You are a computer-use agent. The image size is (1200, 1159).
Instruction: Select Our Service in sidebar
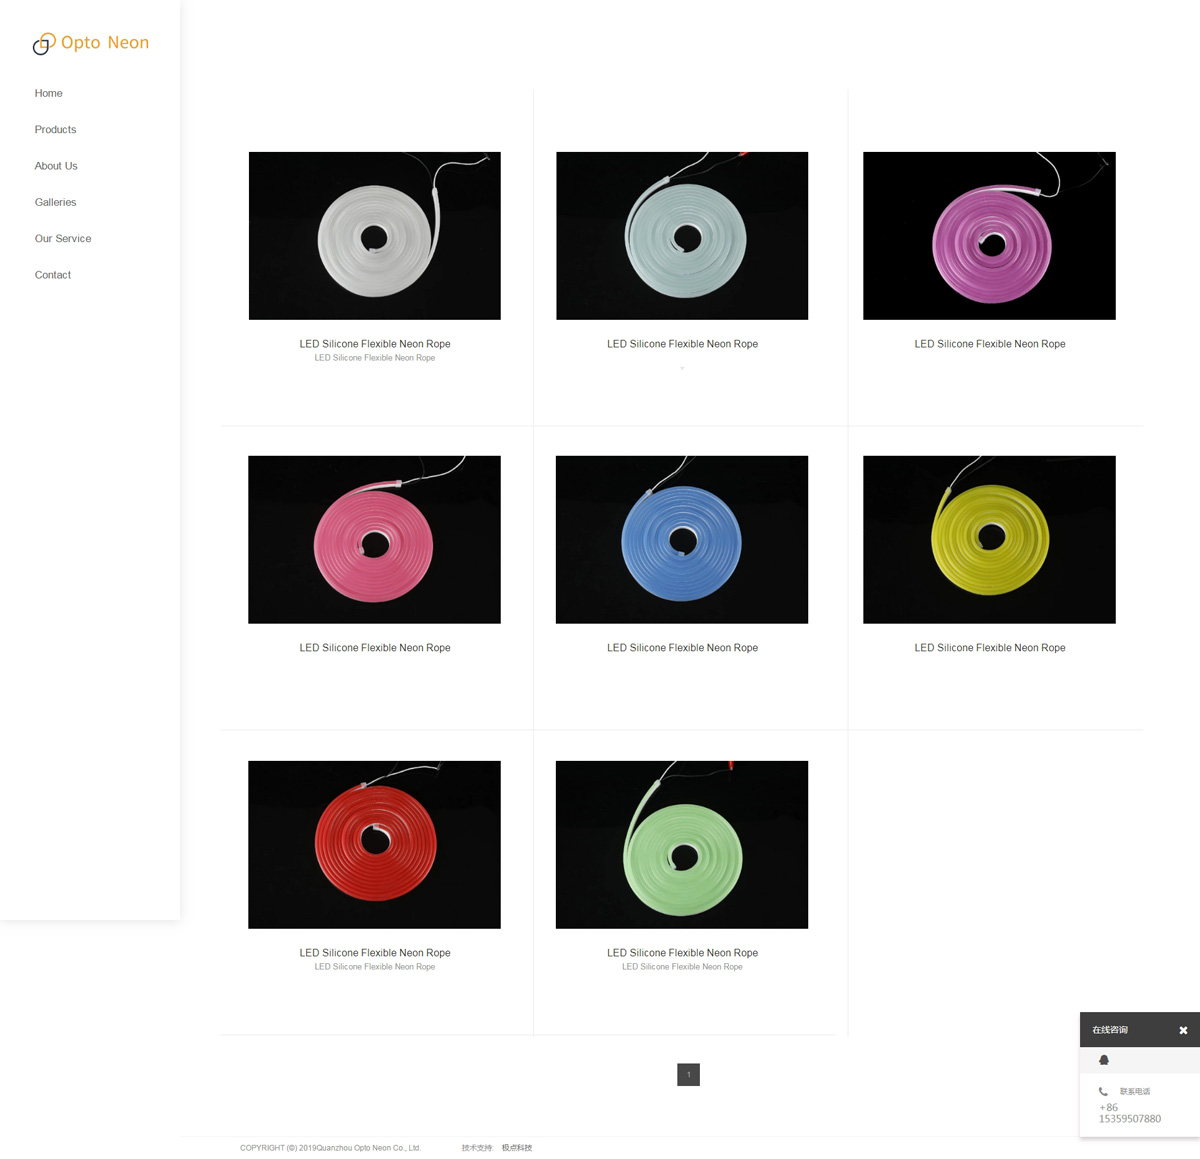click(x=63, y=239)
